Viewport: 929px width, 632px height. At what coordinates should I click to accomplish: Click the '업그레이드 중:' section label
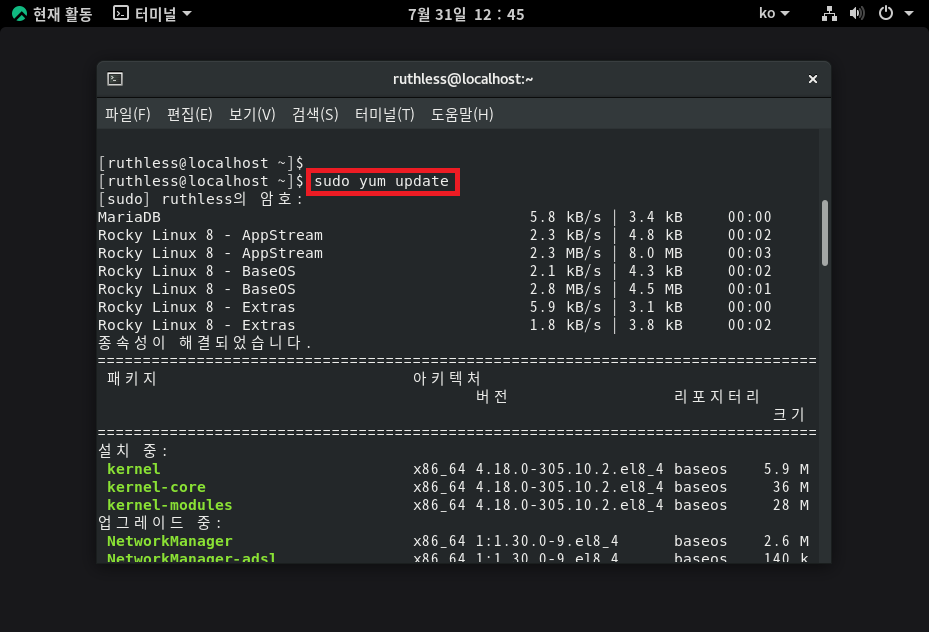click(160, 523)
